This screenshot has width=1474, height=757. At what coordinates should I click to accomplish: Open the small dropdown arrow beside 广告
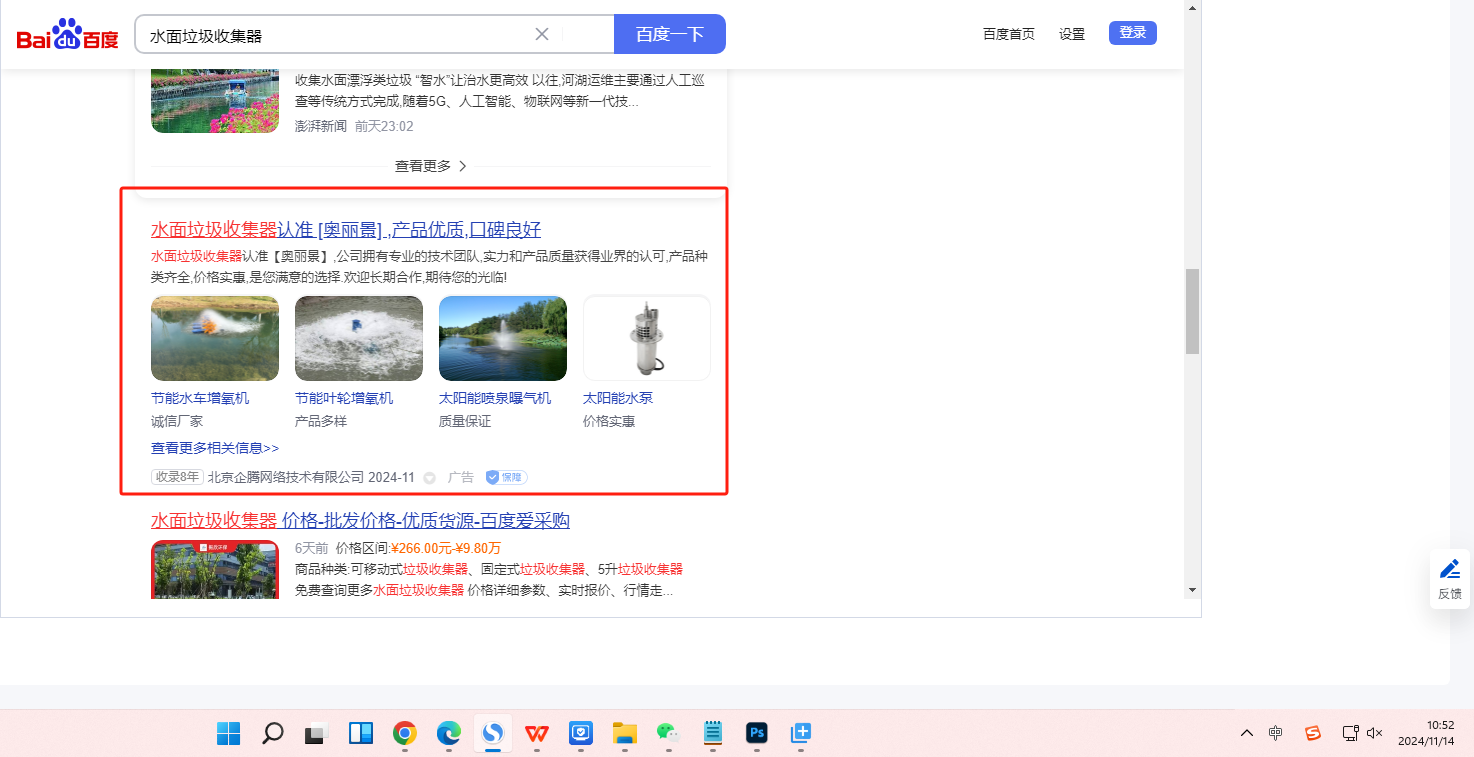430,478
